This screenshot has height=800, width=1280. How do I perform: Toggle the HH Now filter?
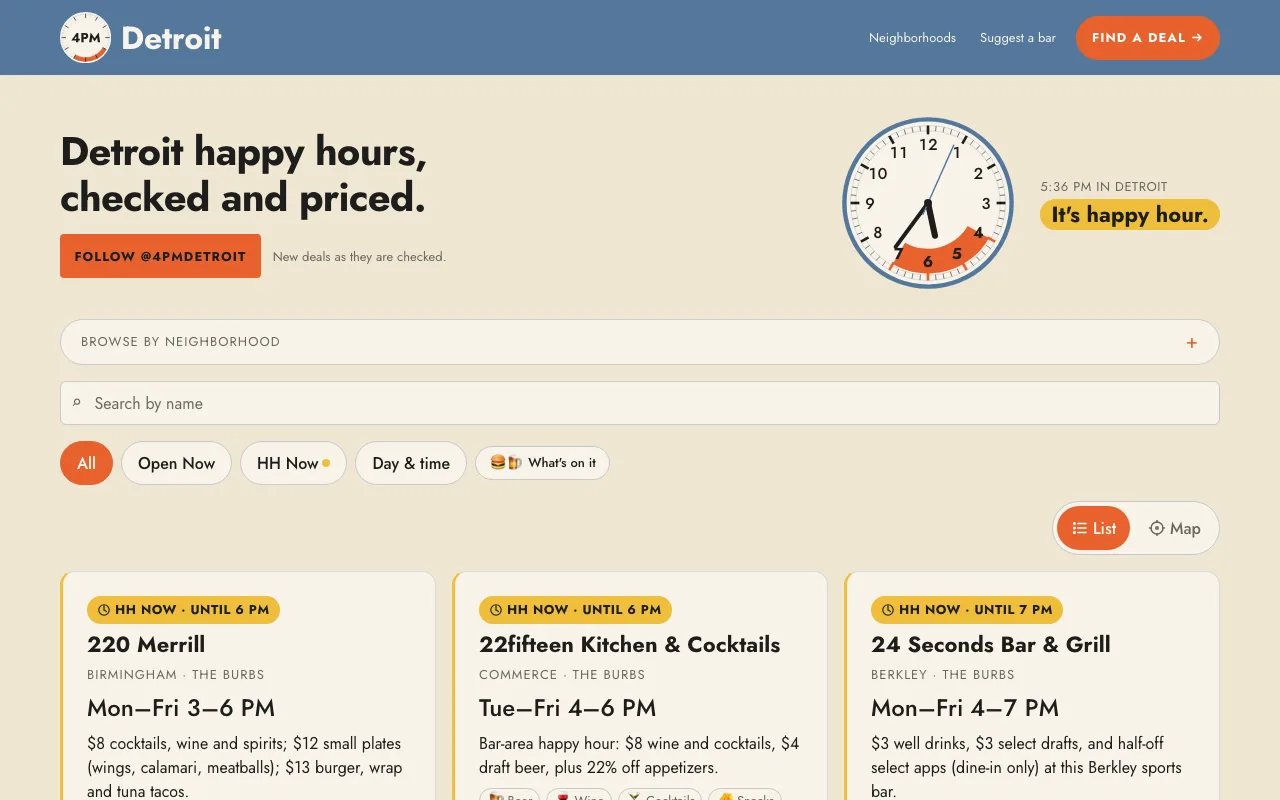click(293, 463)
